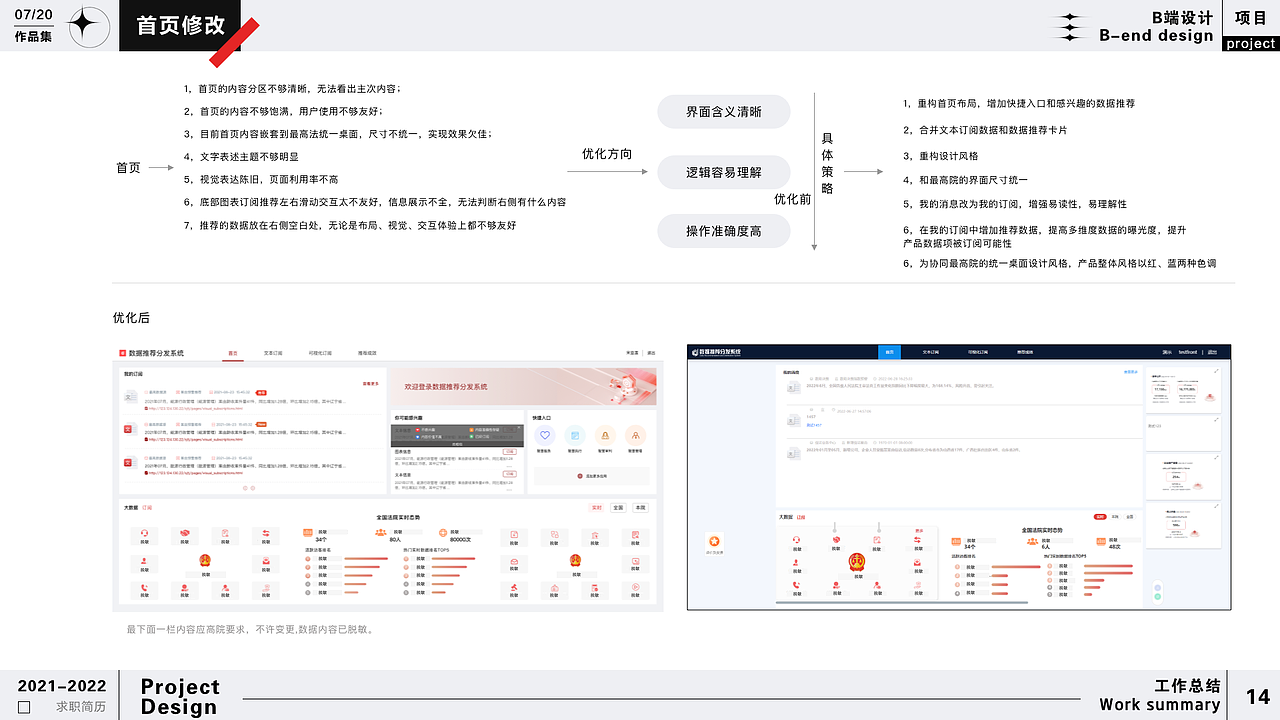Open the bell quick-entry icon in left mockup
The width and height of the screenshot is (1280, 720).
pos(605,435)
